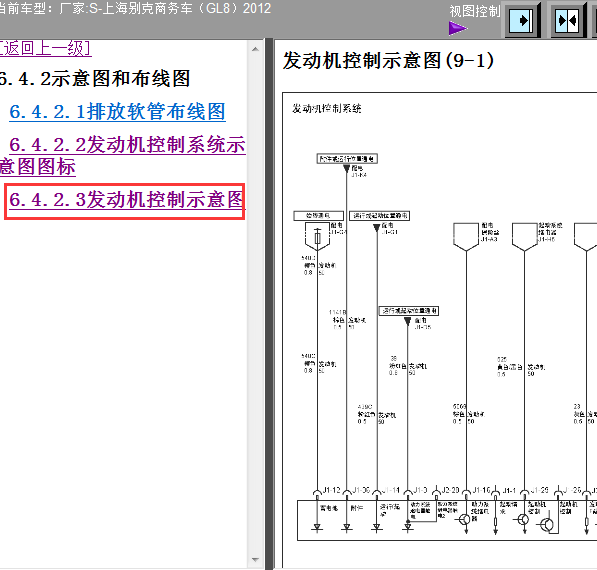The width and height of the screenshot is (597, 570).
Task: Click the 发动机控制示意图(9-1) title
Action: pyautogui.click(x=388, y=61)
